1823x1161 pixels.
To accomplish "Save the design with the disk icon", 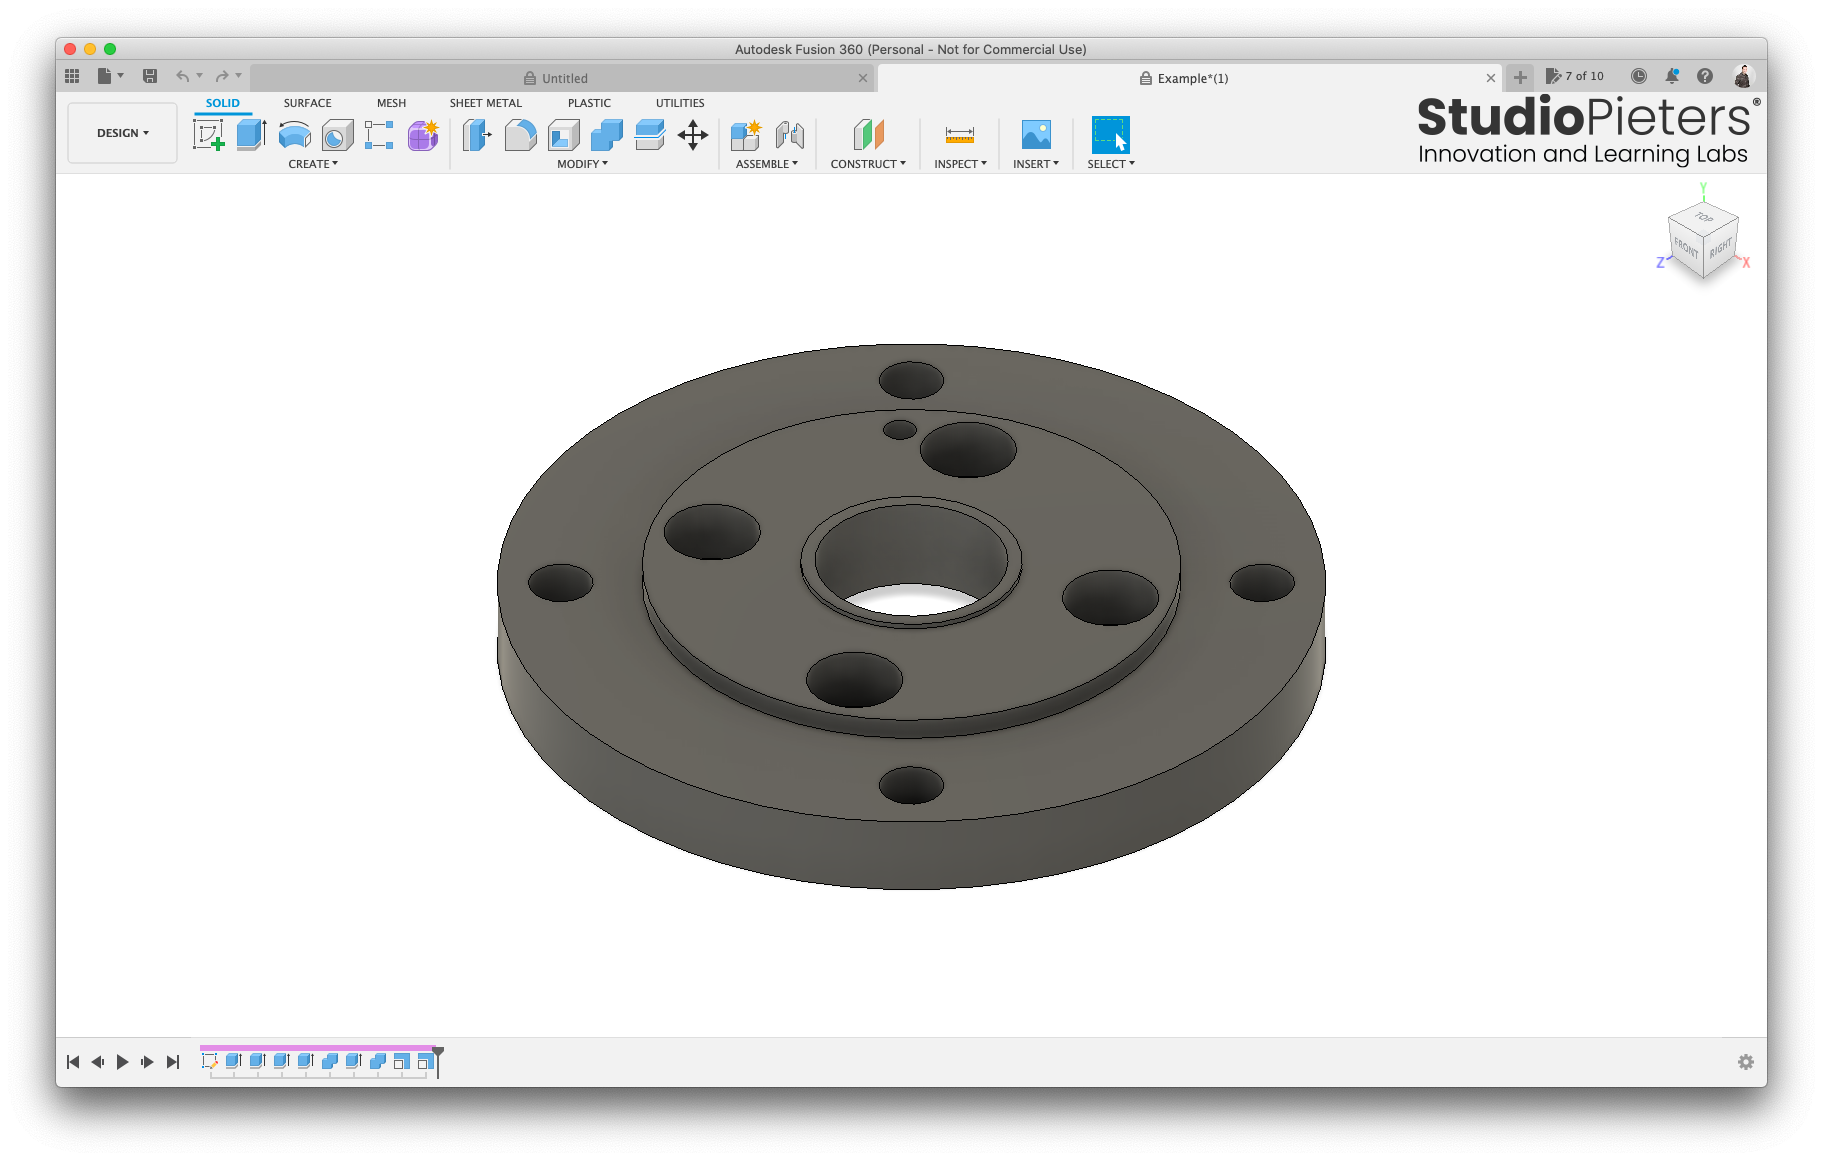I will click(150, 76).
